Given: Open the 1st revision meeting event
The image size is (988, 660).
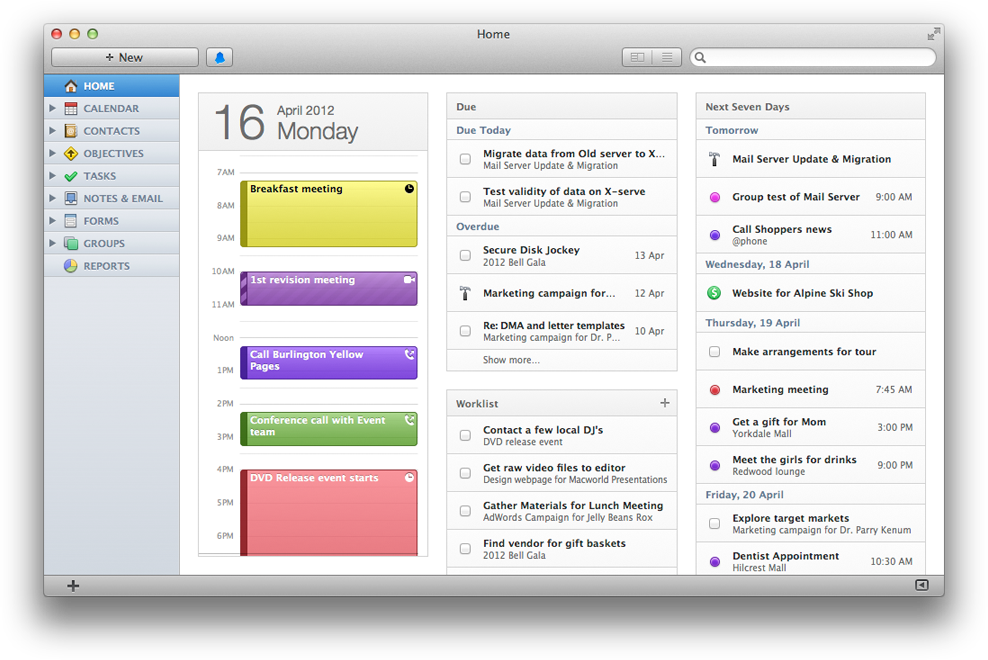Looking at the screenshot, I should click(x=328, y=289).
